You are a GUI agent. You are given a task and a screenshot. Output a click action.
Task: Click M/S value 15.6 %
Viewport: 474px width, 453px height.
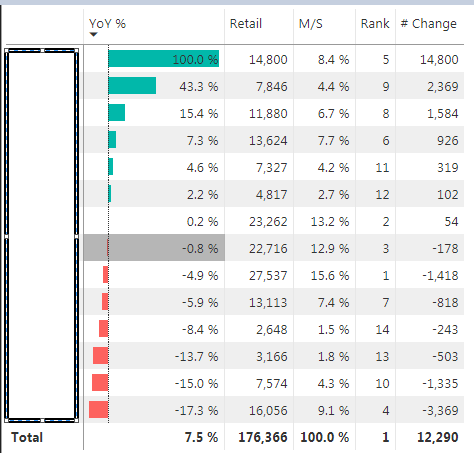click(x=330, y=276)
